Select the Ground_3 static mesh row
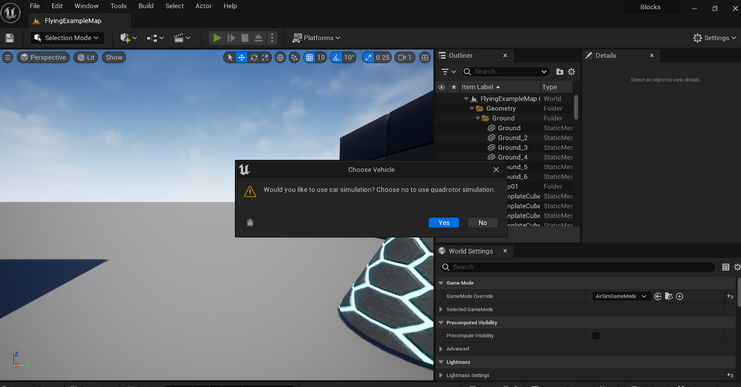The image size is (741, 387). tap(504, 147)
